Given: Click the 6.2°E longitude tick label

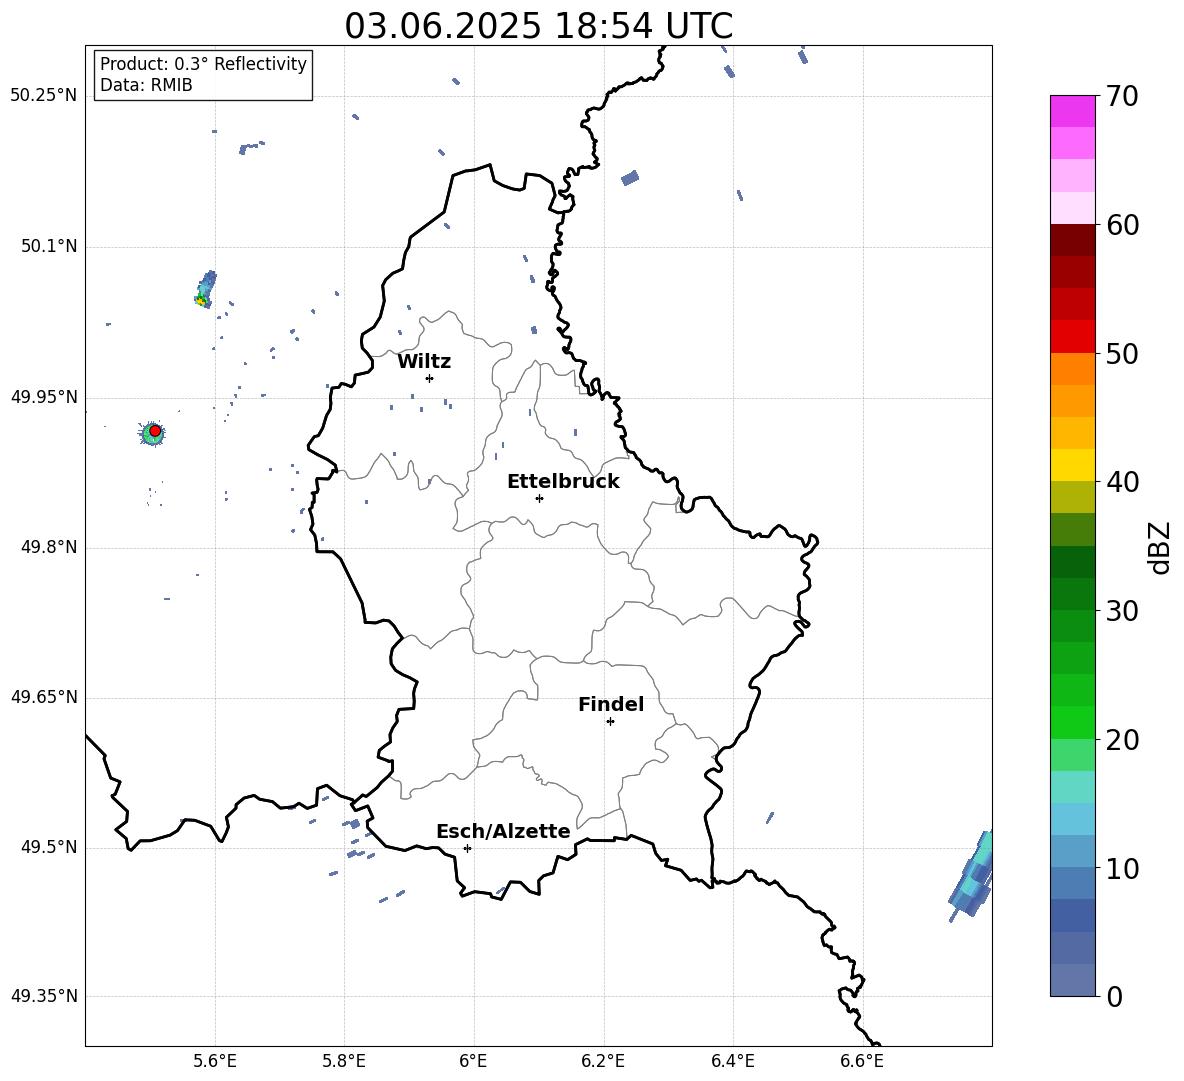Looking at the screenshot, I should tap(603, 1061).
